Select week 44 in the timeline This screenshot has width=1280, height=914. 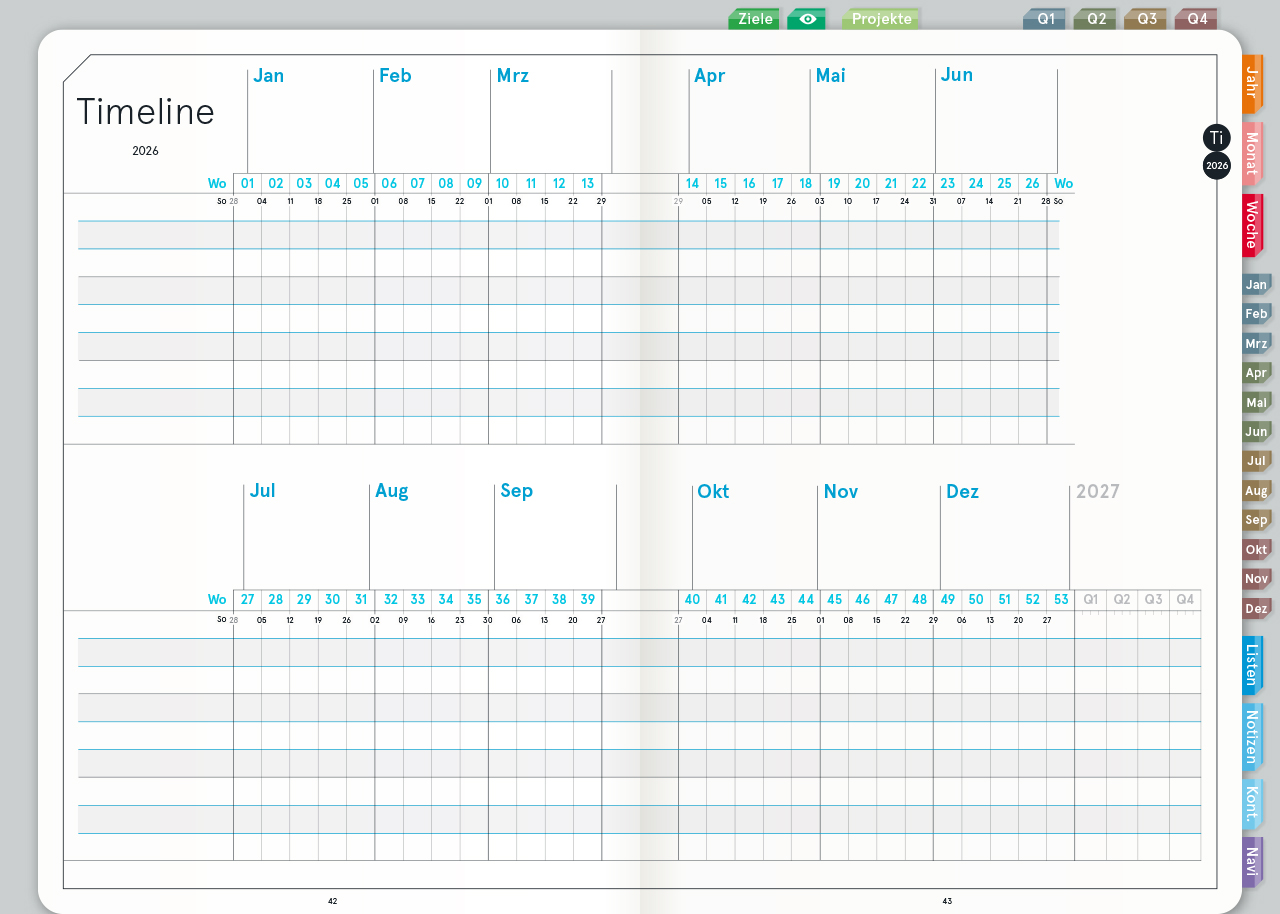pos(806,600)
